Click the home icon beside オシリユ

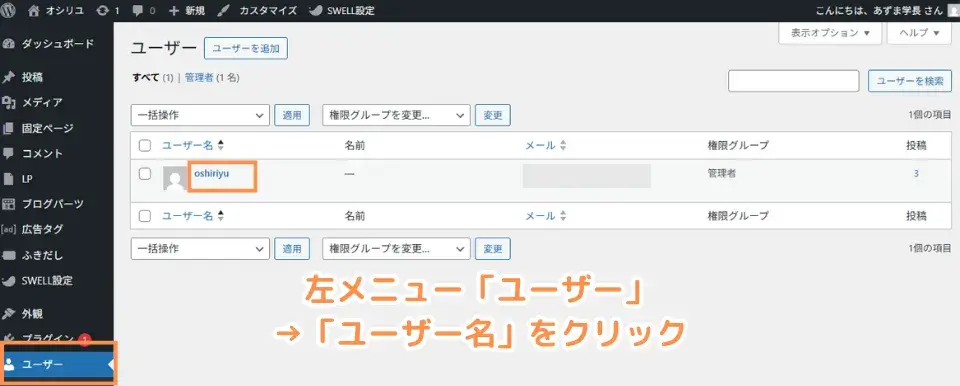[x=34, y=10]
